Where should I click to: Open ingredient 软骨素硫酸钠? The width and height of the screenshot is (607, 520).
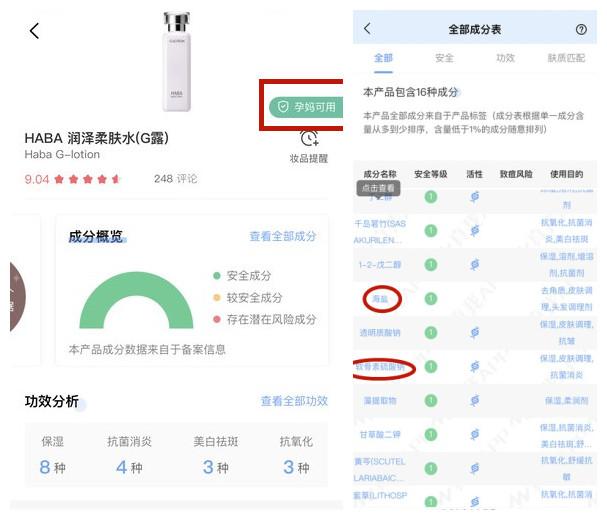coord(380,367)
